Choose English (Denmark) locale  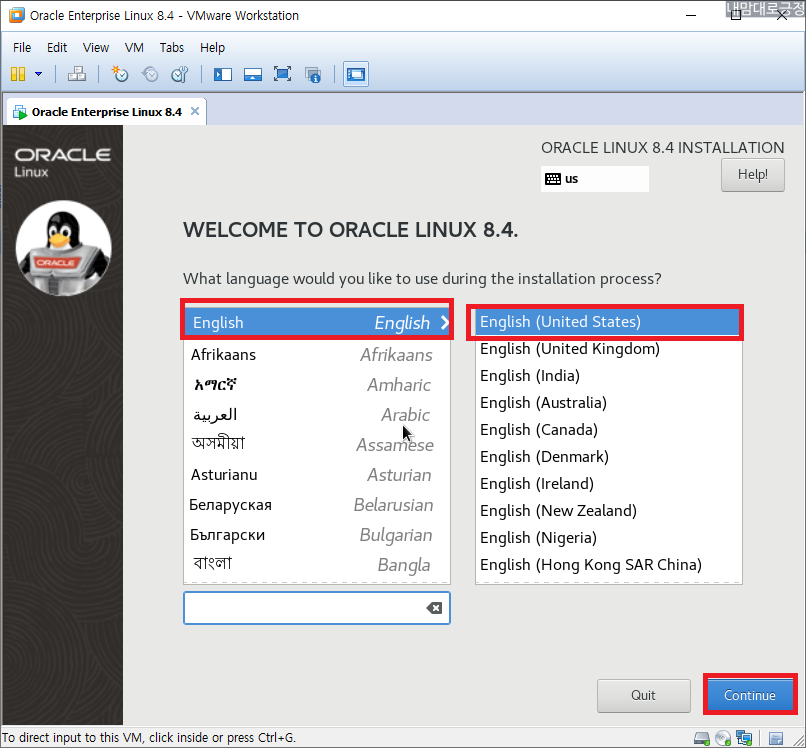click(609, 457)
